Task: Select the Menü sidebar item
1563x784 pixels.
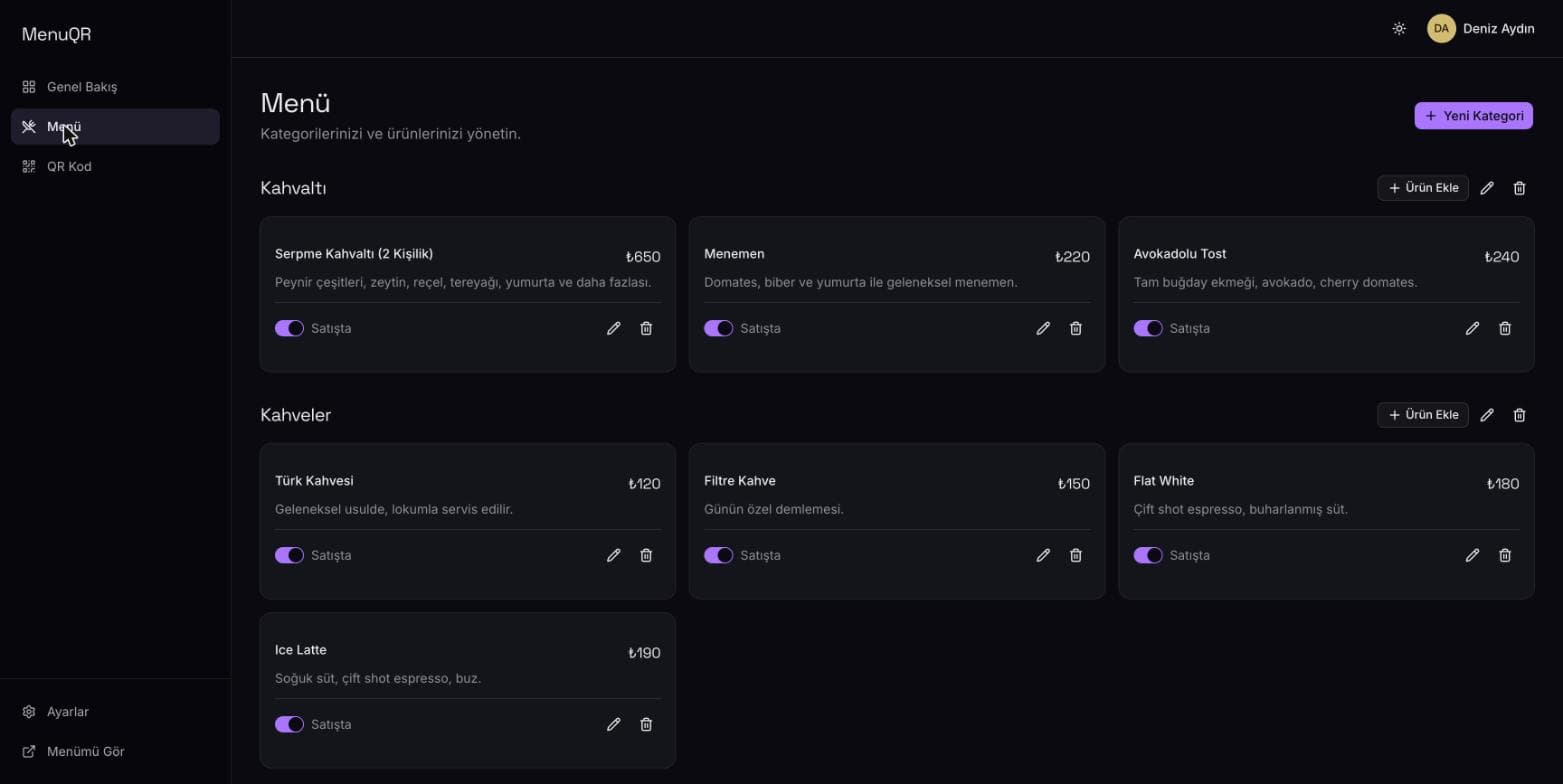Action: tap(115, 127)
